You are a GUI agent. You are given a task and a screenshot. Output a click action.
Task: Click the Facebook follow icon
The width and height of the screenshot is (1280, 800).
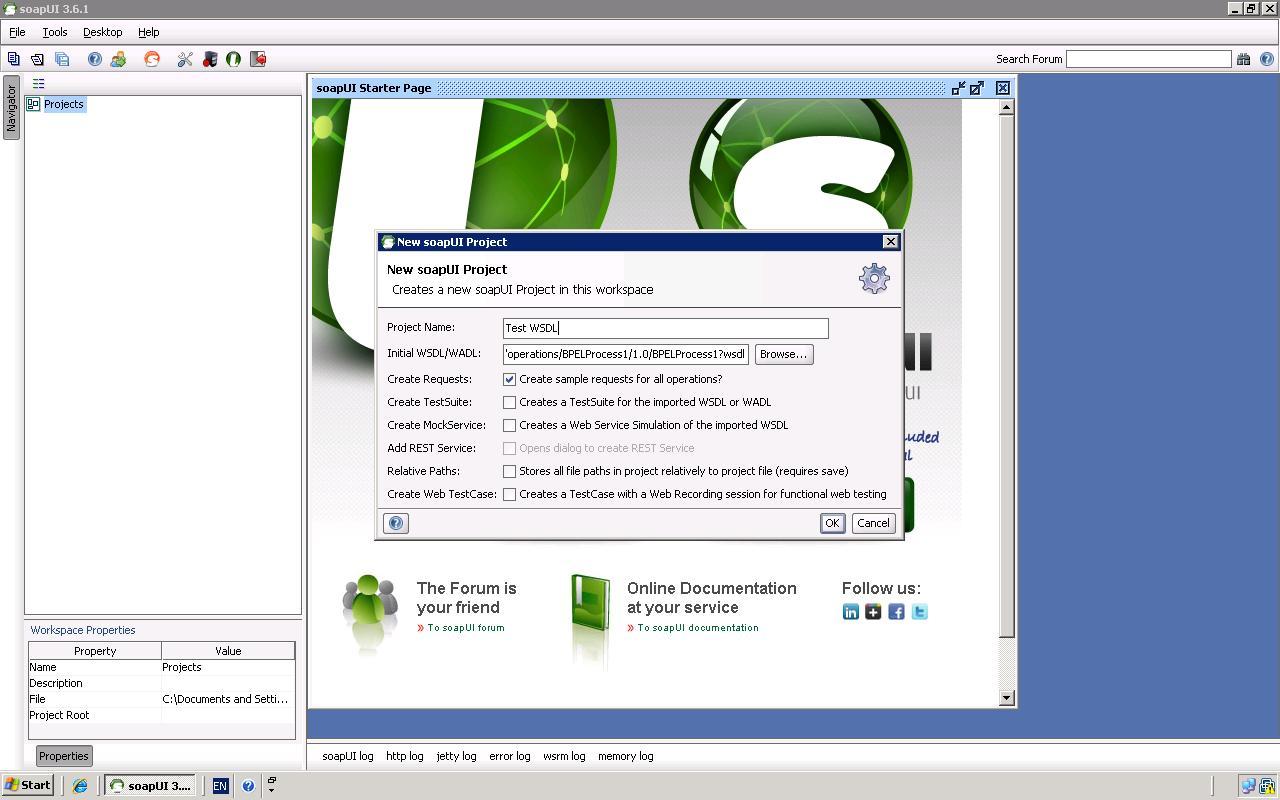click(897, 612)
